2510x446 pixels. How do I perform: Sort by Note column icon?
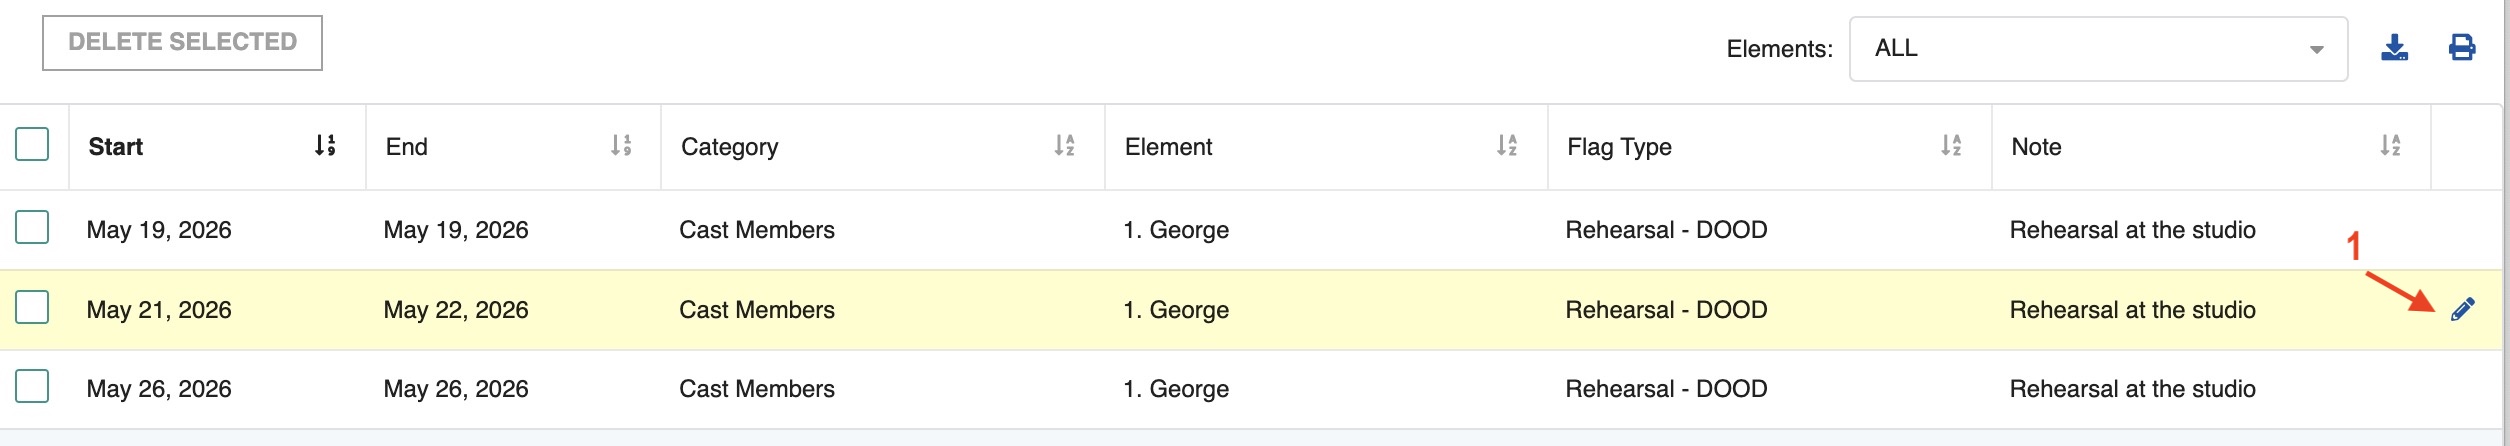pyautogui.click(x=2390, y=146)
